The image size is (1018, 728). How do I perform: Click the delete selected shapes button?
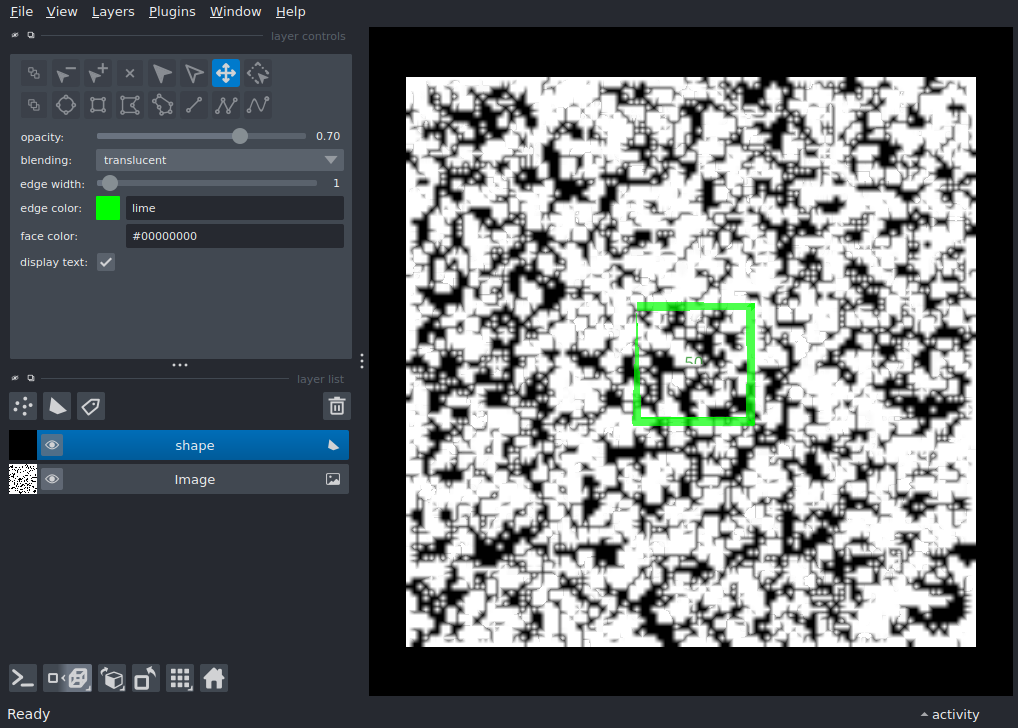130,73
